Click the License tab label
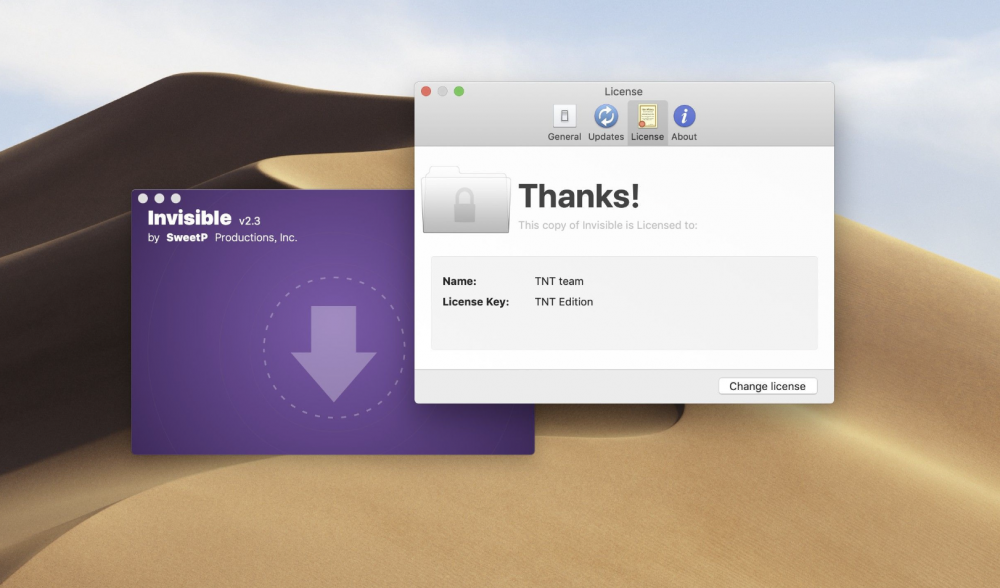Screen dimensions: 1000x588 (647, 136)
